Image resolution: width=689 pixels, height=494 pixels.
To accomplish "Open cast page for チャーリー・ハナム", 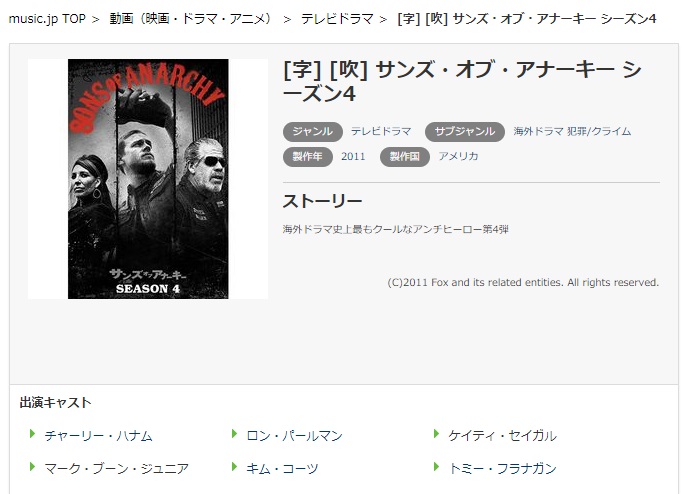I will 98,436.
